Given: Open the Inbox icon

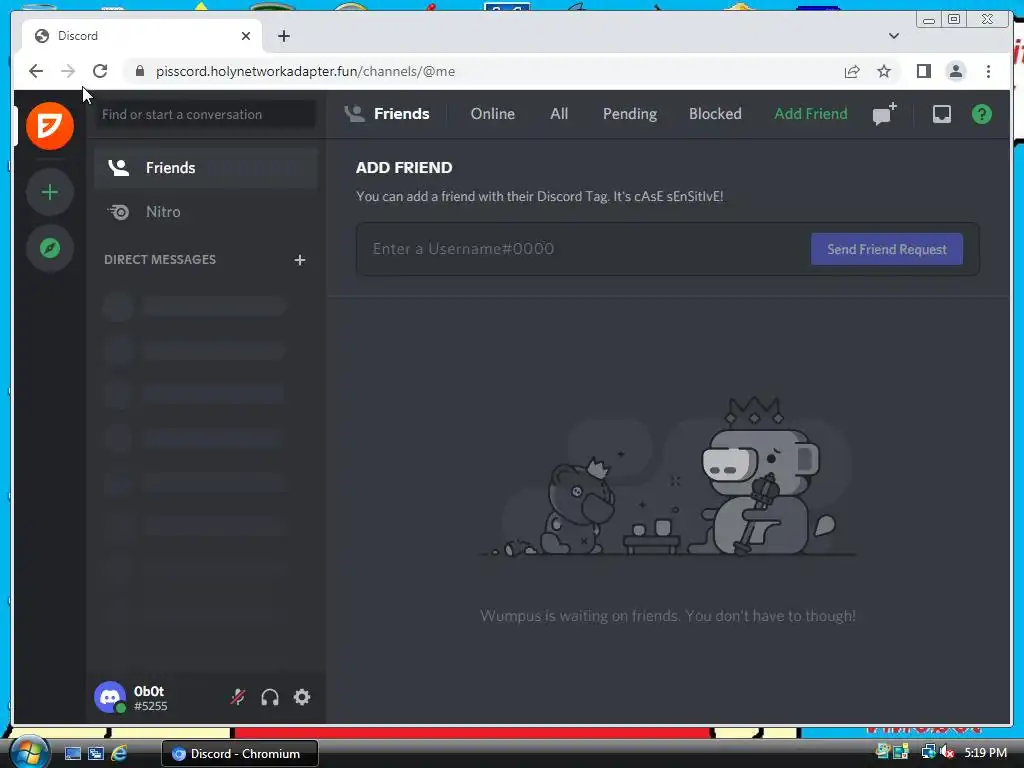Looking at the screenshot, I should 942,114.
